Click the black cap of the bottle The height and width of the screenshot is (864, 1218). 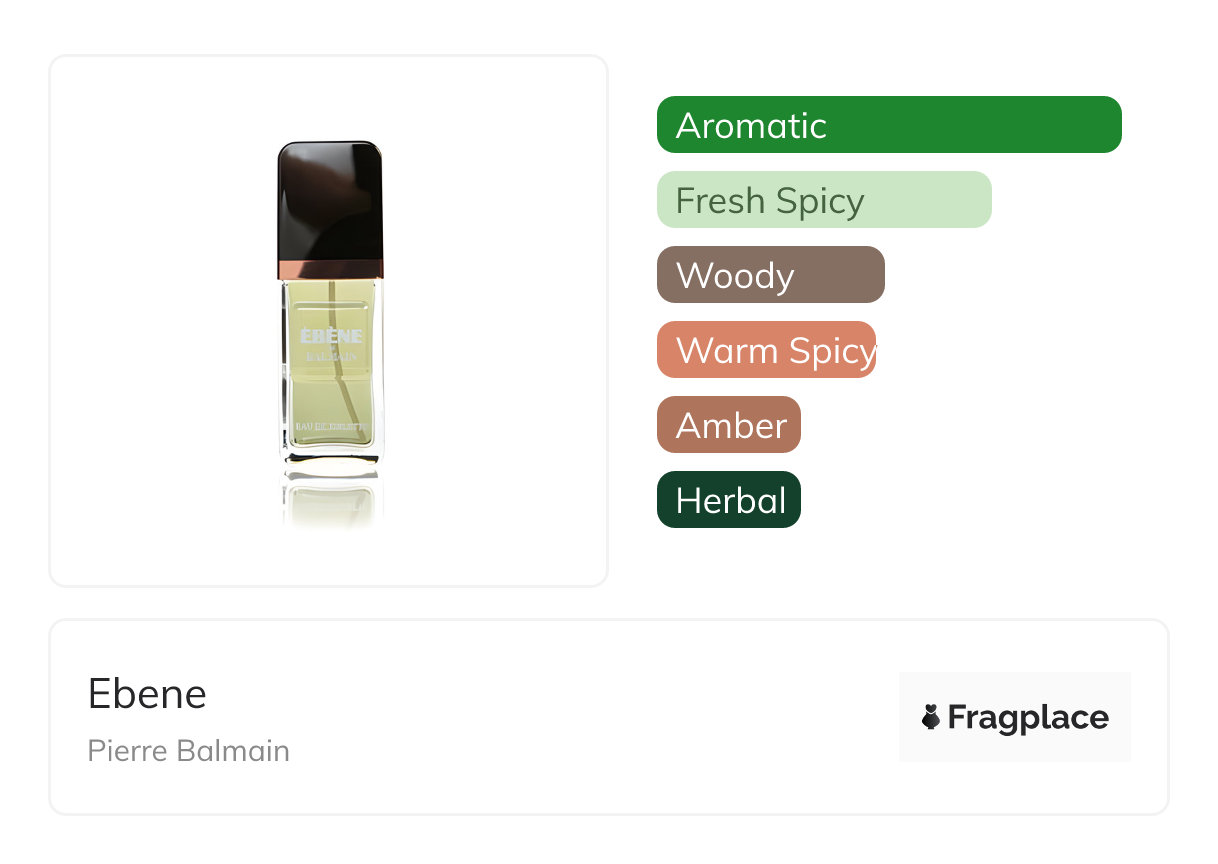coord(330,200)
